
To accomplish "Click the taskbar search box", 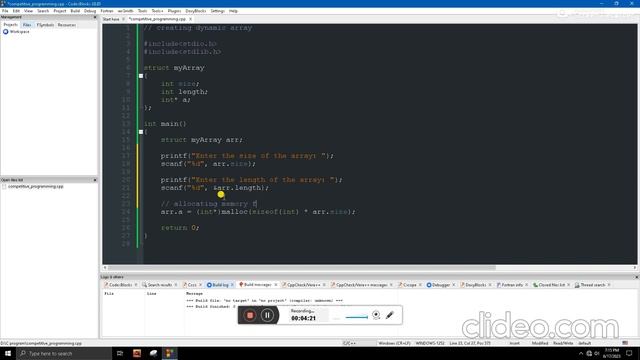I will click(64, 353).
